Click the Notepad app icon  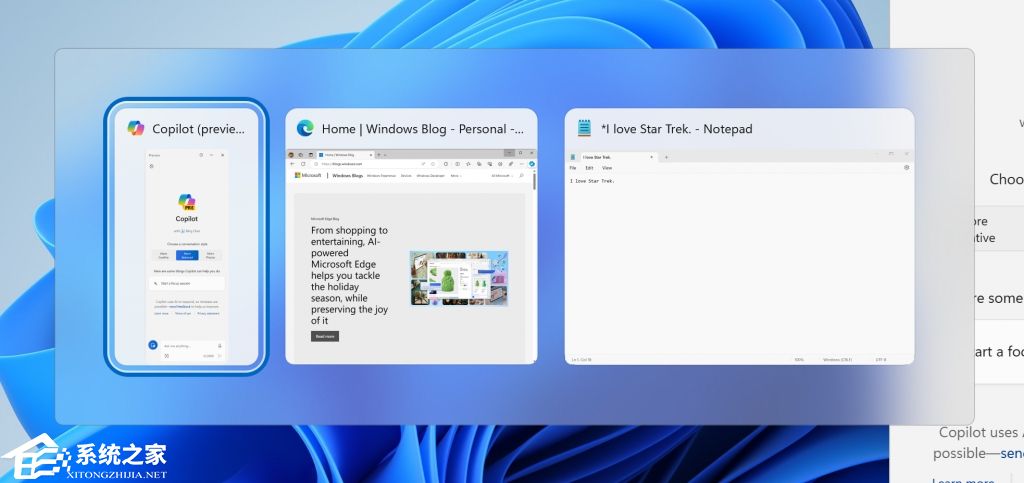click(x=584, y=128)
